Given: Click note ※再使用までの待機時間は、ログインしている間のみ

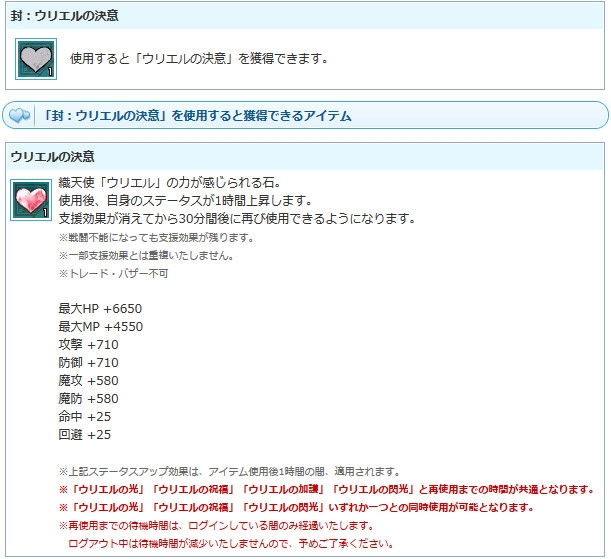Looking at the screenshot, I should coord(216,526).
